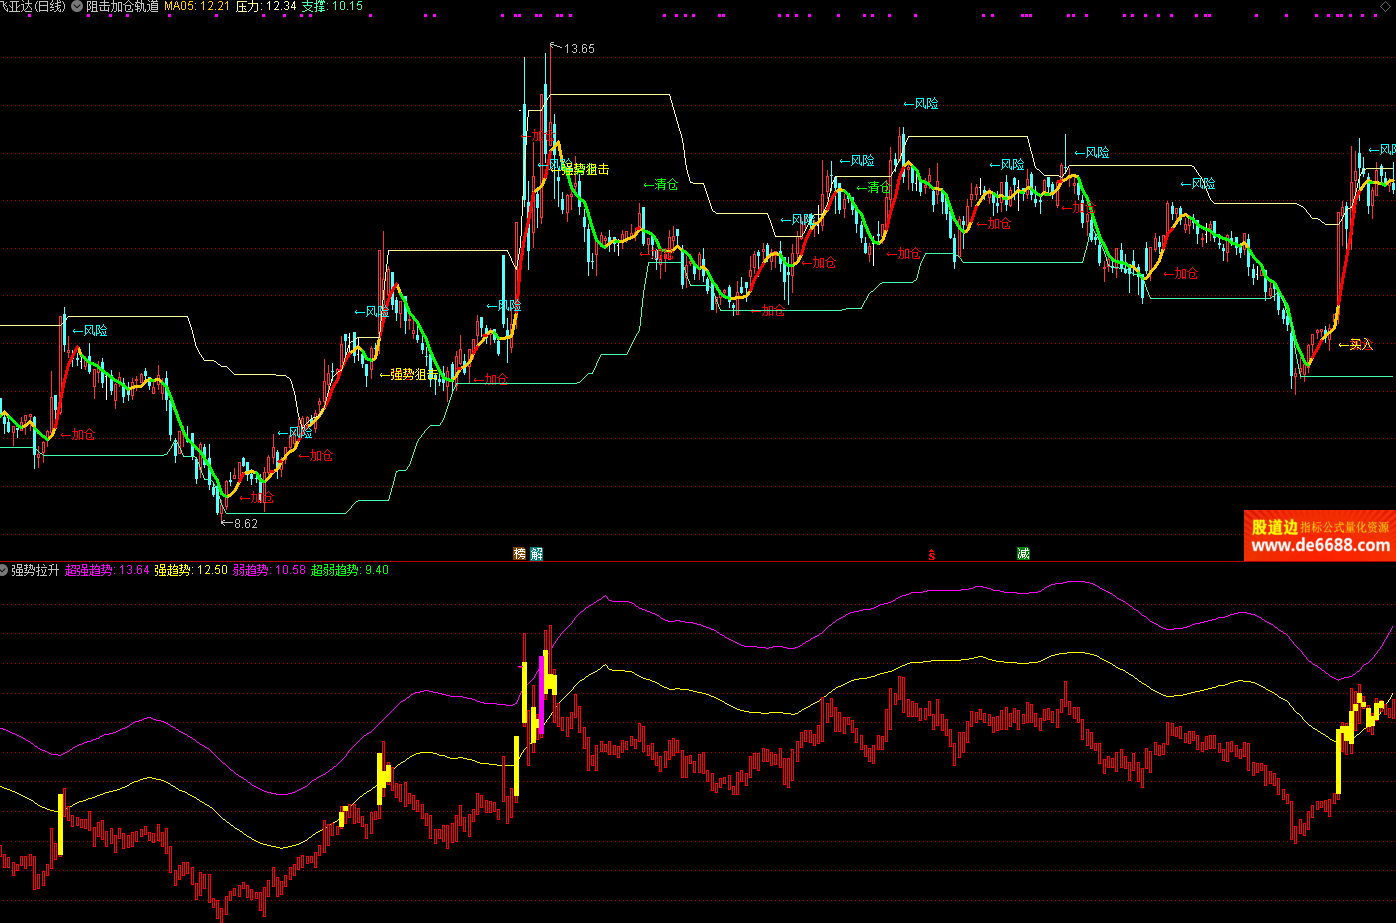Click the 减 event icon

click(x=1023, y=553)
